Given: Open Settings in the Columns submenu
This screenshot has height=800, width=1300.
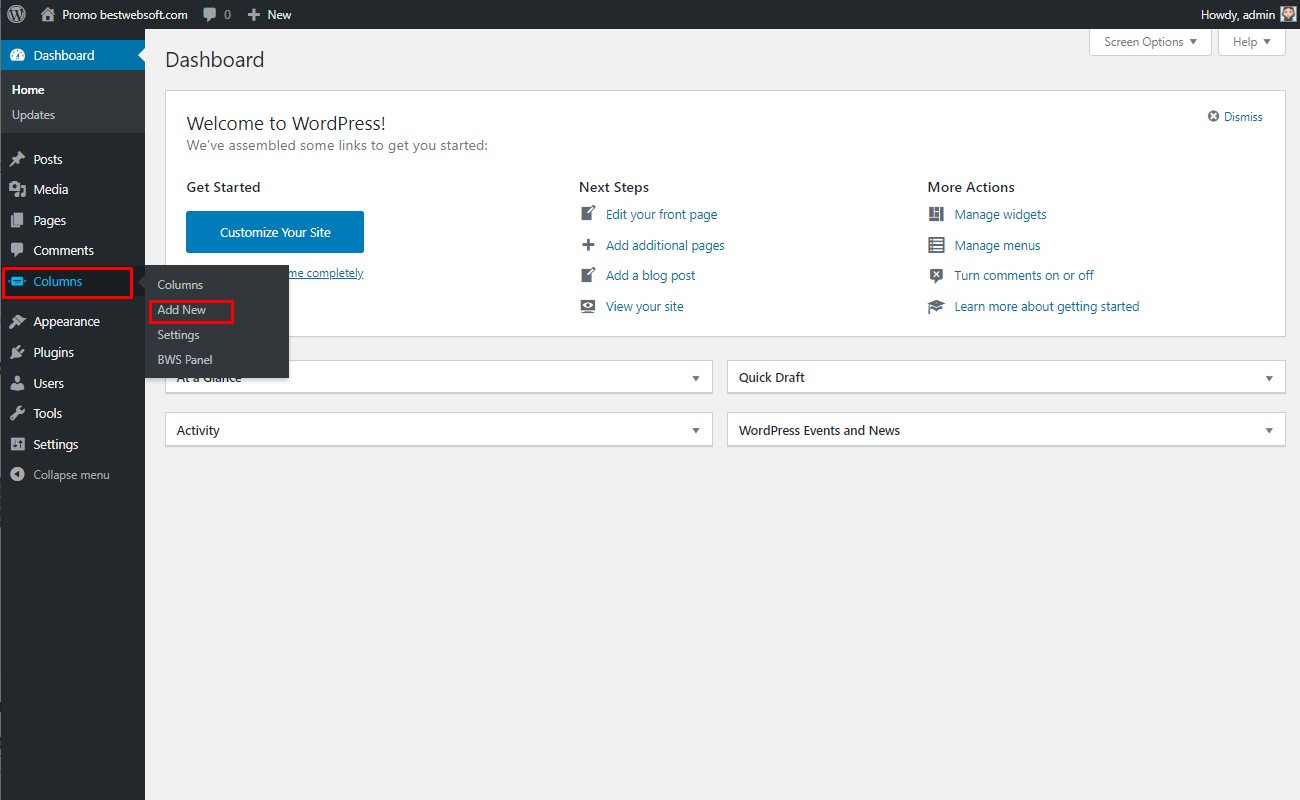Looking at the screenshot, I should [178, 335].
